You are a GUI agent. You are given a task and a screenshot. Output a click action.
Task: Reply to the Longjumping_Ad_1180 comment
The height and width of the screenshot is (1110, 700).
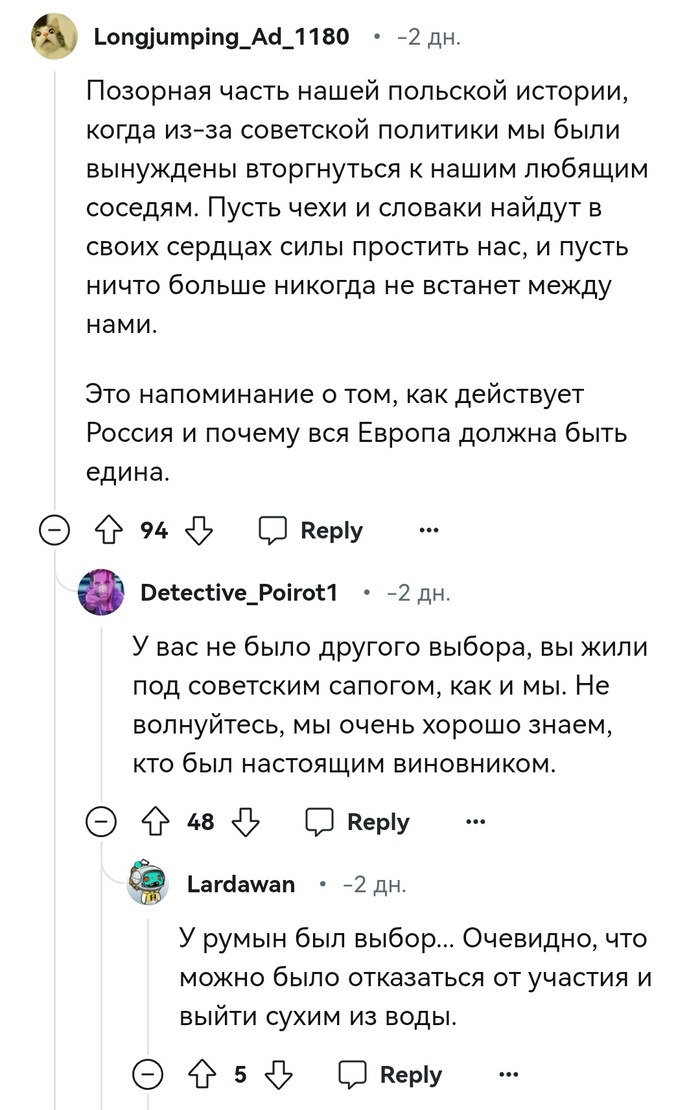click(311, 531)
